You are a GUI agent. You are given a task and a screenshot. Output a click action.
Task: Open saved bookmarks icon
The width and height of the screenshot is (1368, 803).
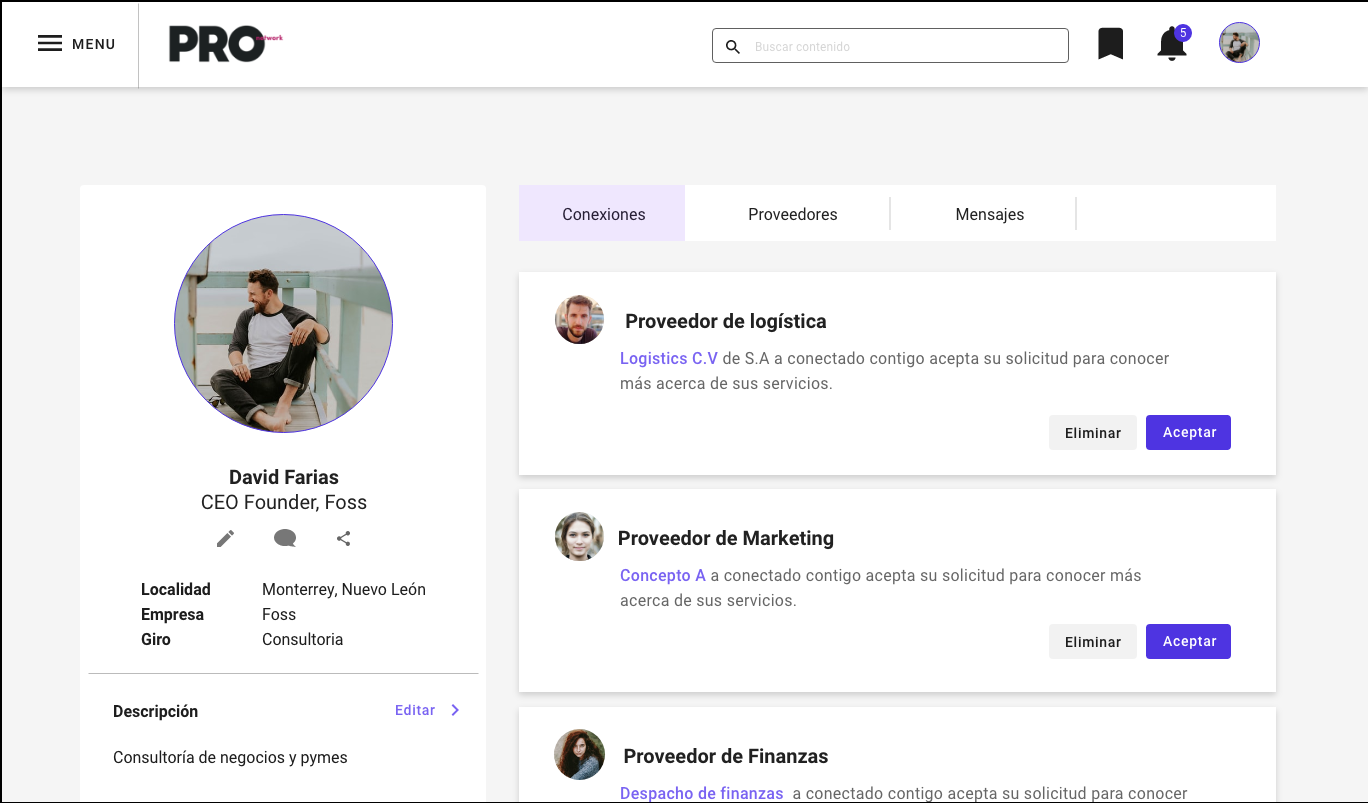[1110, 44]
